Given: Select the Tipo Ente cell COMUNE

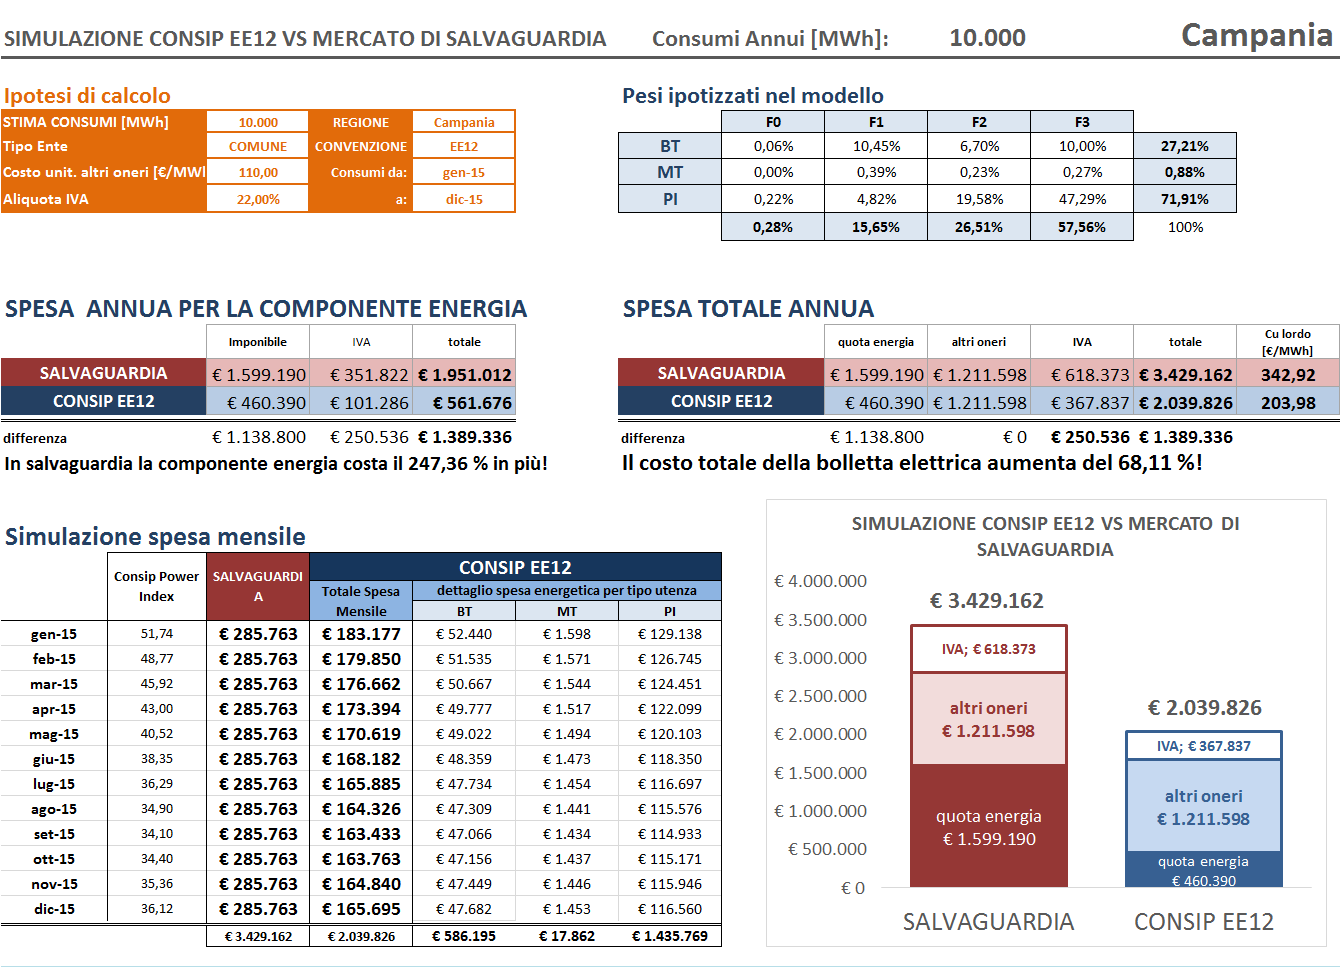Looking at the screenshot, I should [x=258, y=146].
